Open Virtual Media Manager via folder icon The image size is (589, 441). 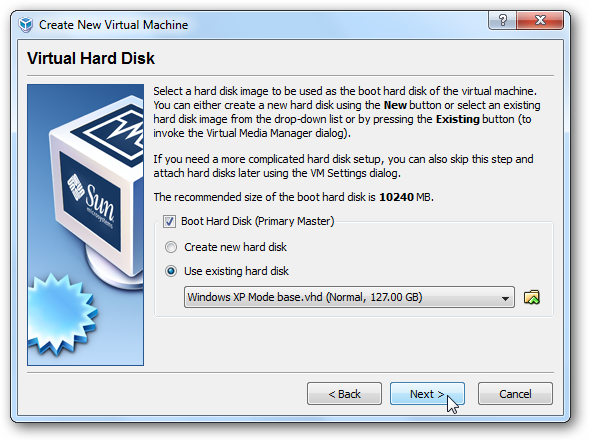(x=532, y=297)
